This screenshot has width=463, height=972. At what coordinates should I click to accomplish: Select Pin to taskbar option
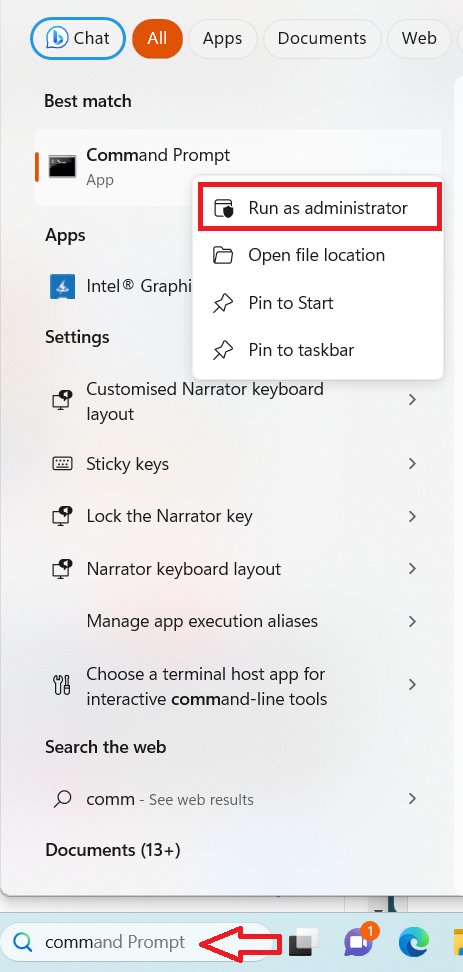click(319, 350)
